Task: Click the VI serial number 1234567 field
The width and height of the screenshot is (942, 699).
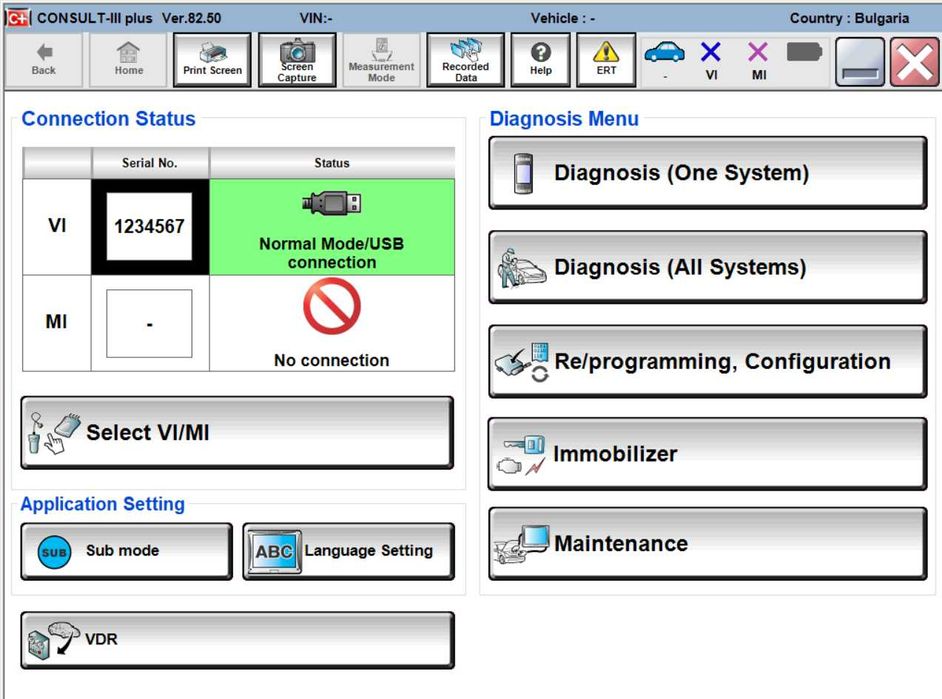Action: click(x=150, y=227)
